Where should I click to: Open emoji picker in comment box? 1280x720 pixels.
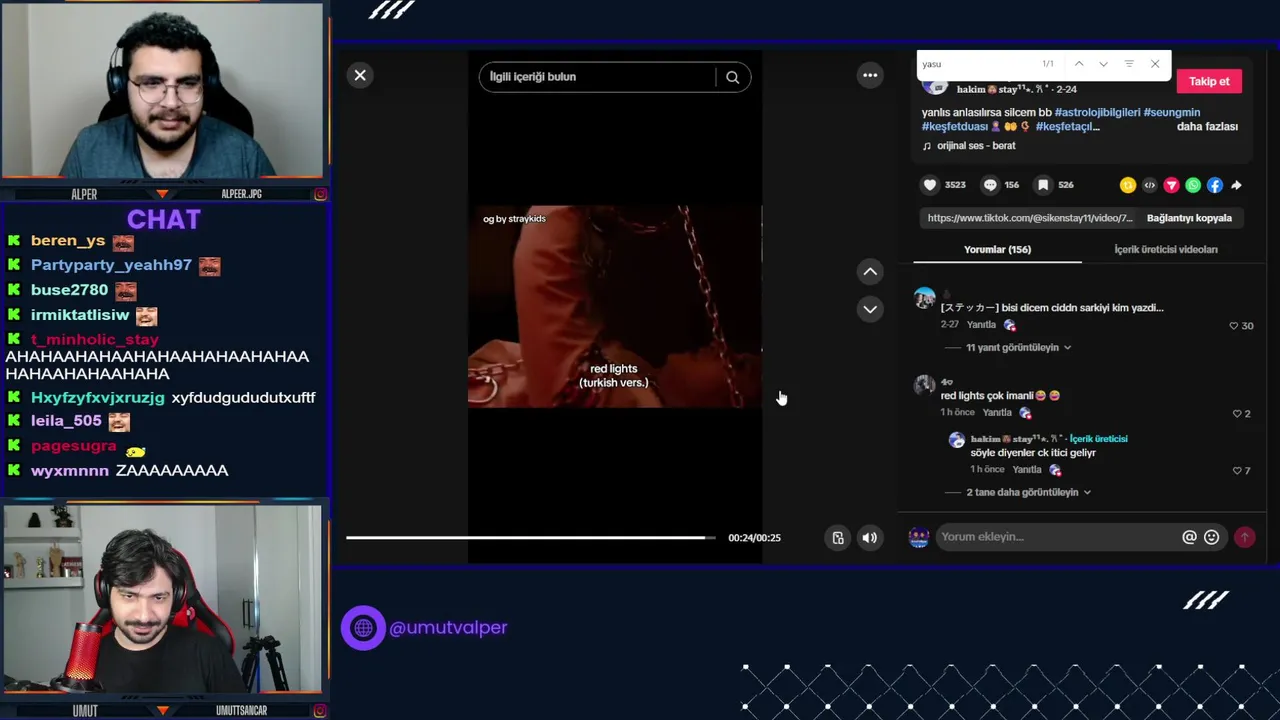pos(1212,537)
